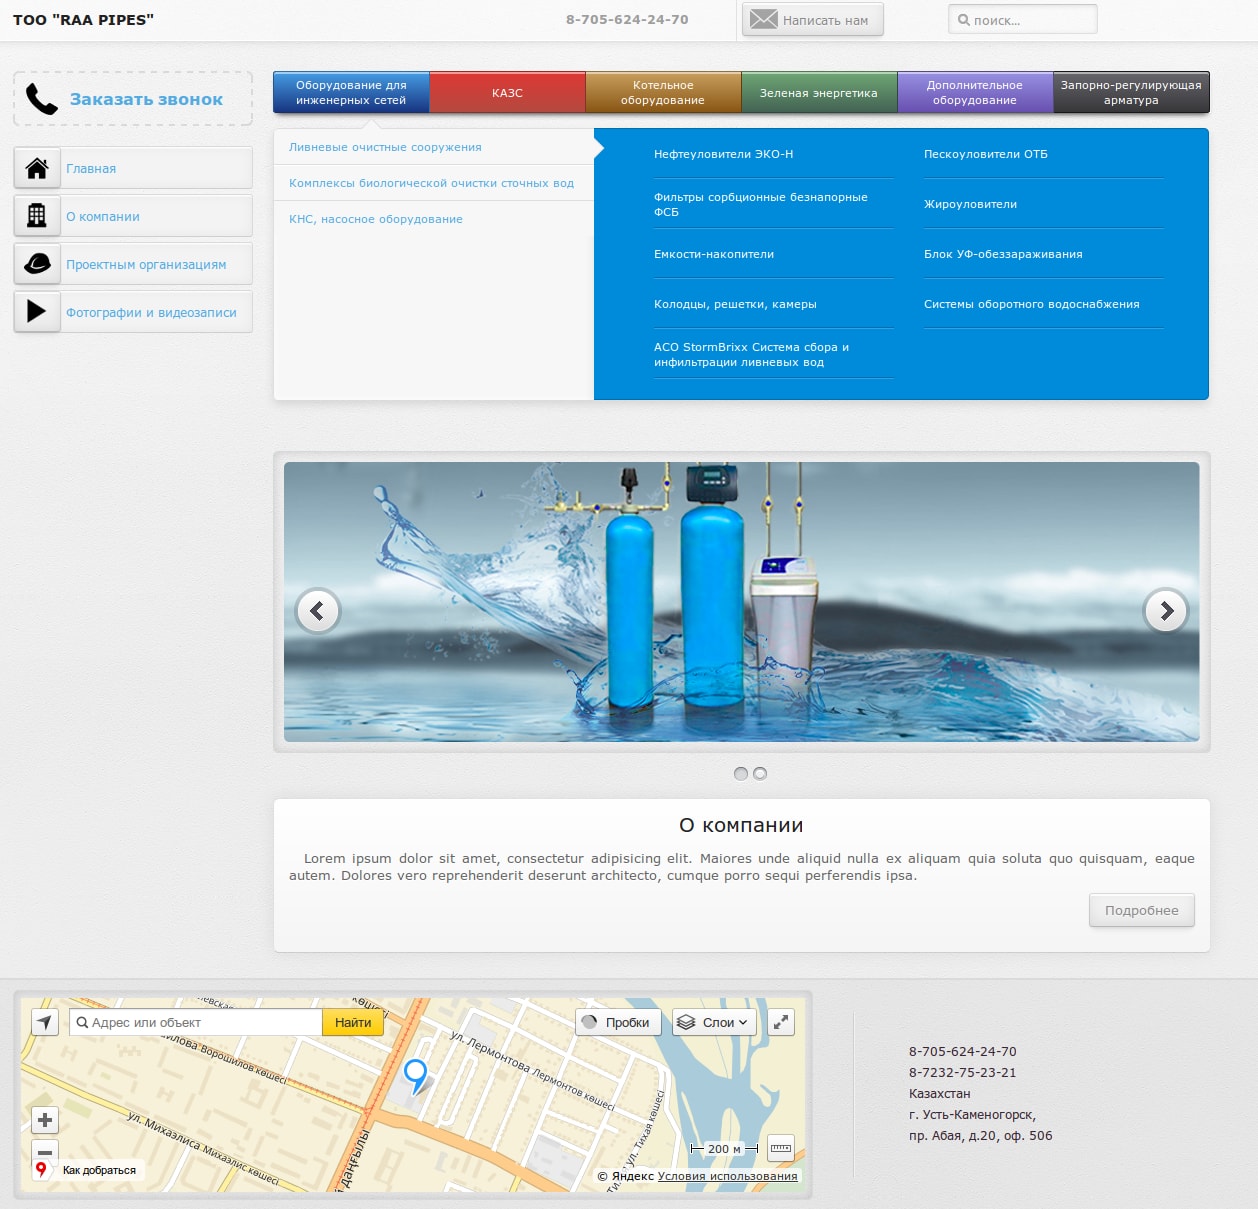Click the phone icon beside Заказать звонок
1258x1209 pixels.
41,99
